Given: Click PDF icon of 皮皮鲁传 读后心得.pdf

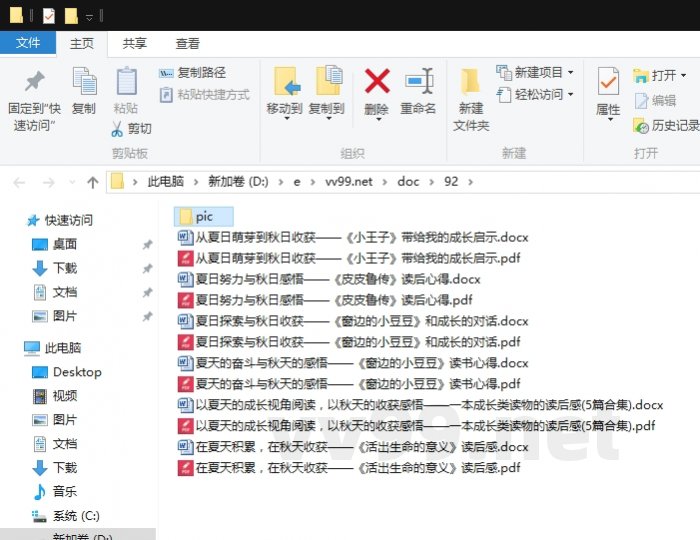Looking at the screenshot, I should pyautogui.click(x=185, y=300).
